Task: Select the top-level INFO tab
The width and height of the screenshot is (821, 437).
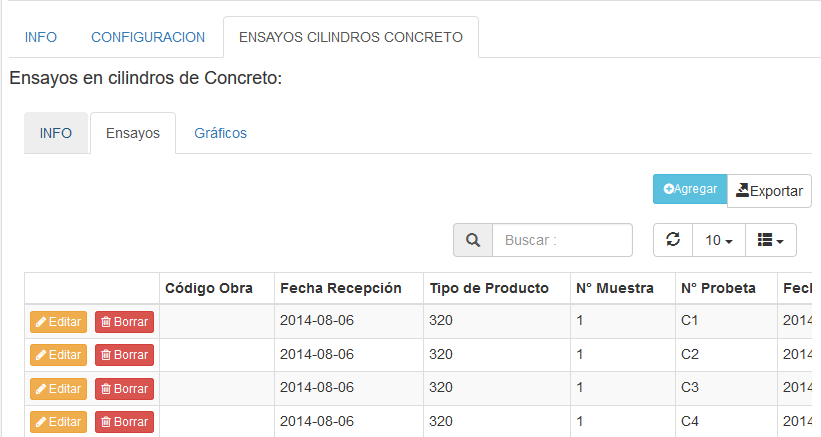Action: pos(41,37)
